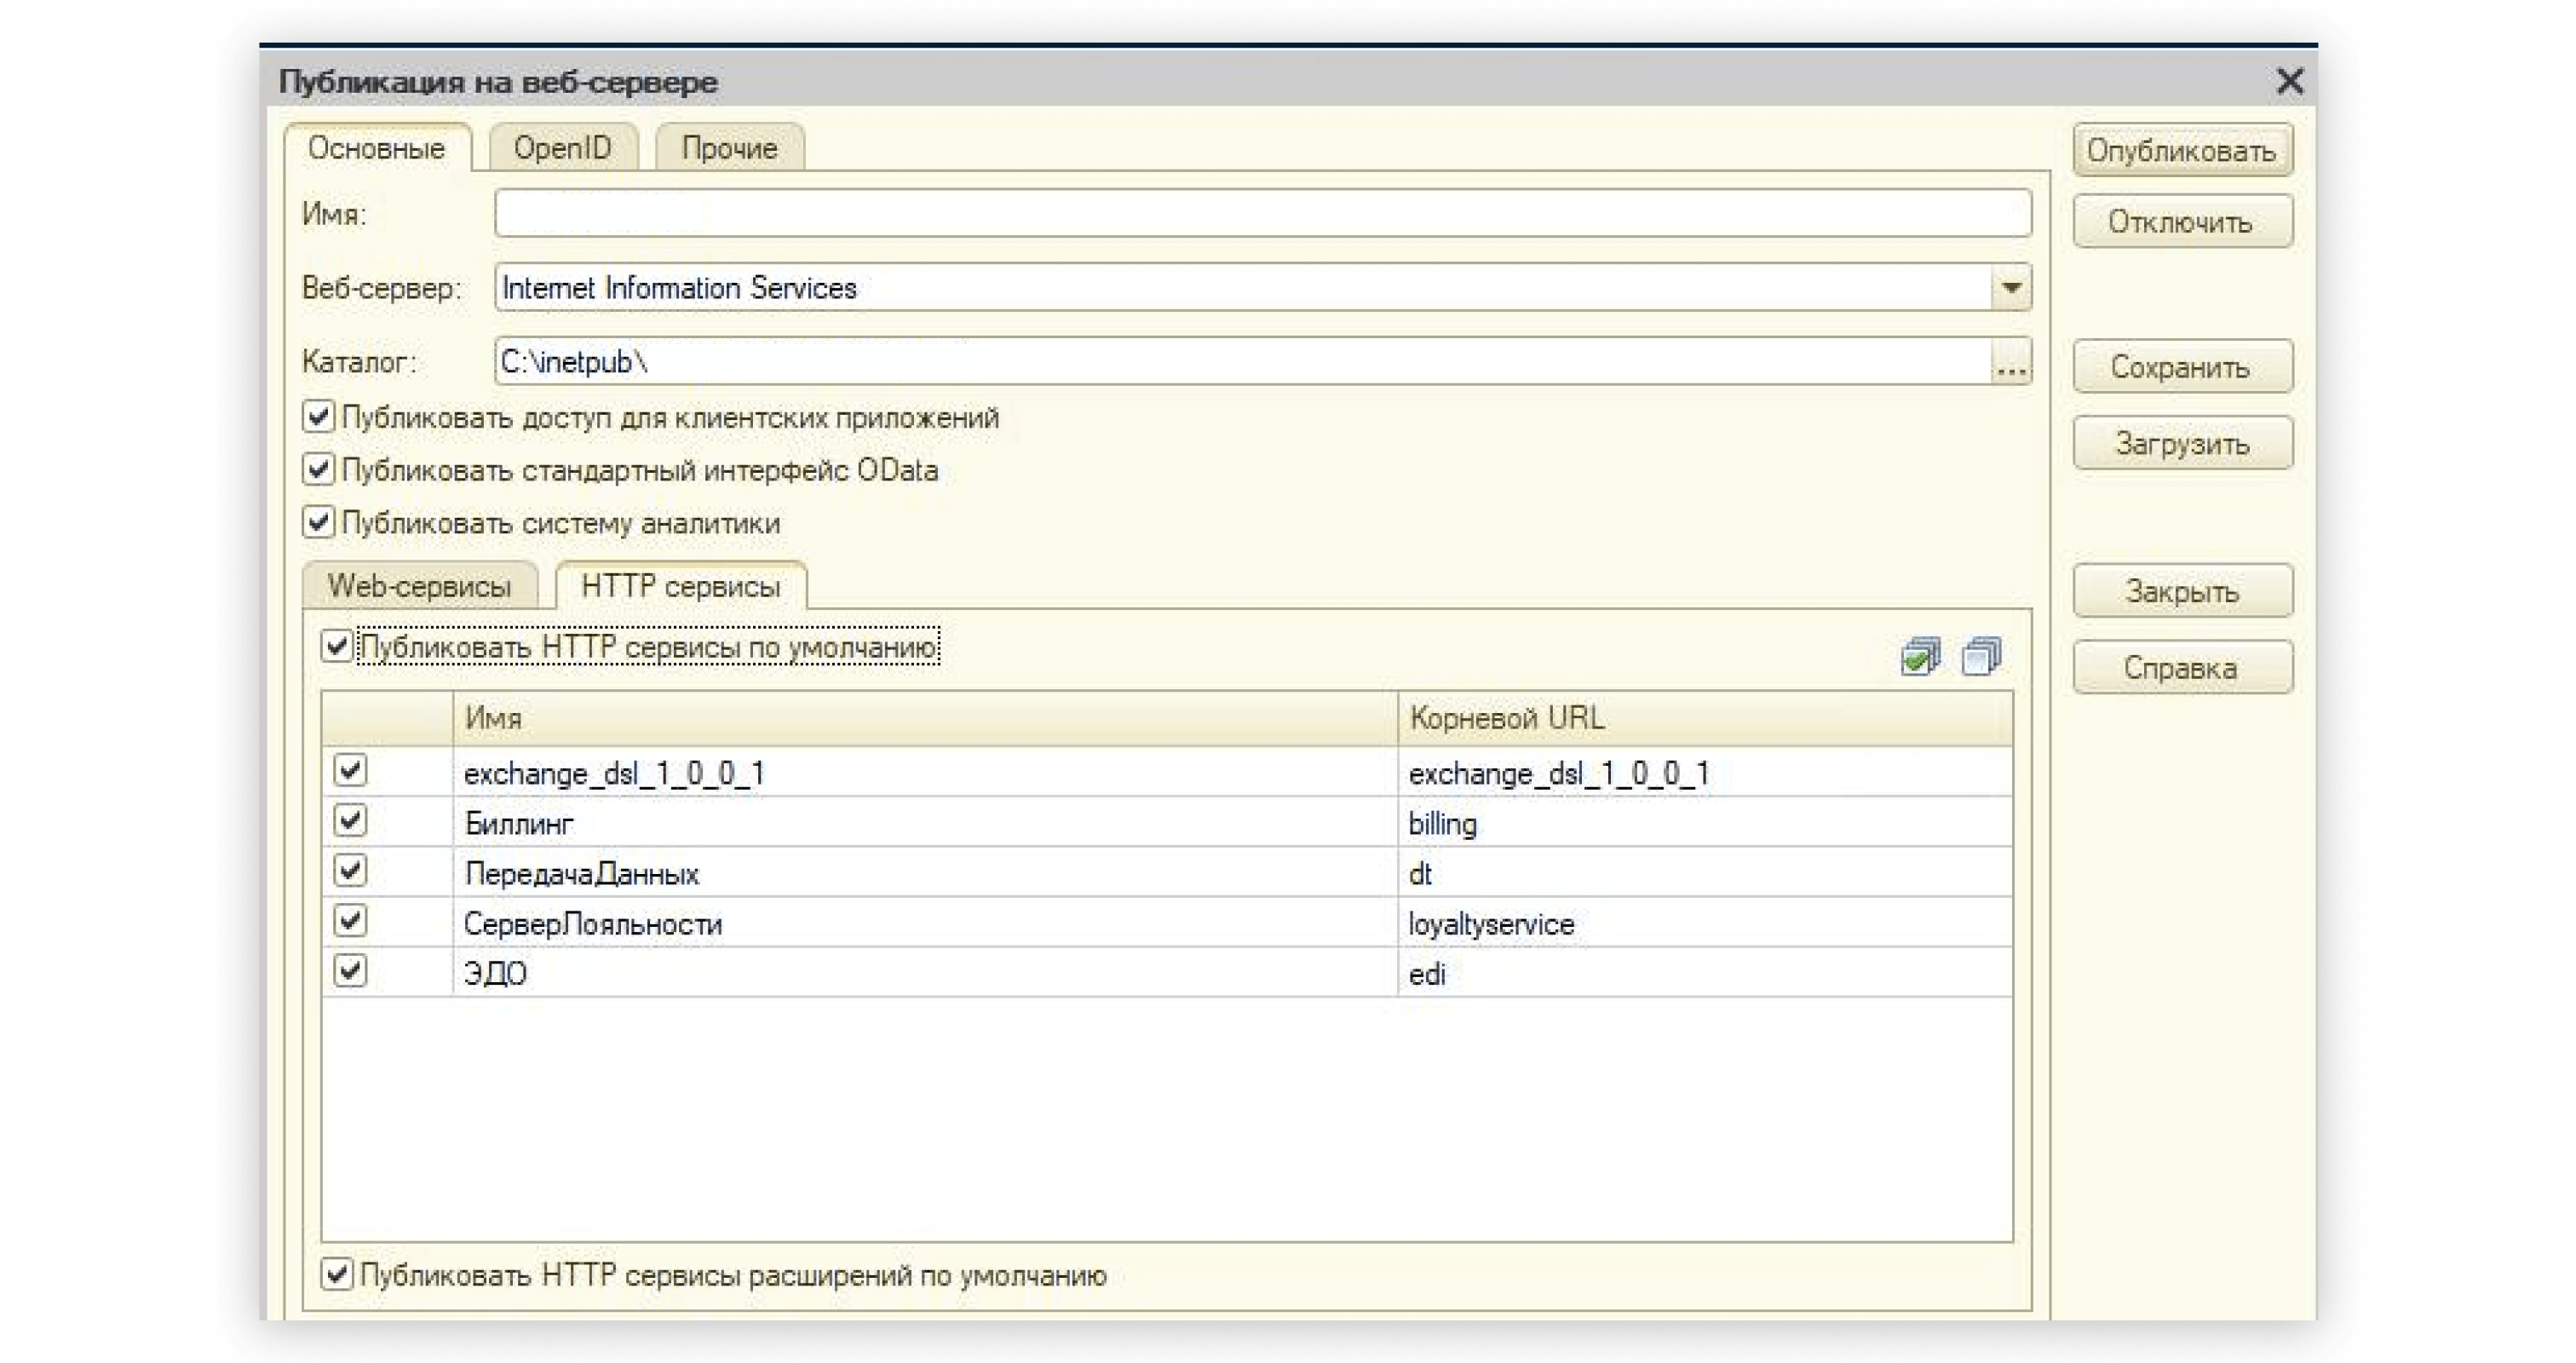The height and width of the screenshot is (1363, 2576).
Task: Select the ЭДО name cell
Action: click(x=925, y=972)
